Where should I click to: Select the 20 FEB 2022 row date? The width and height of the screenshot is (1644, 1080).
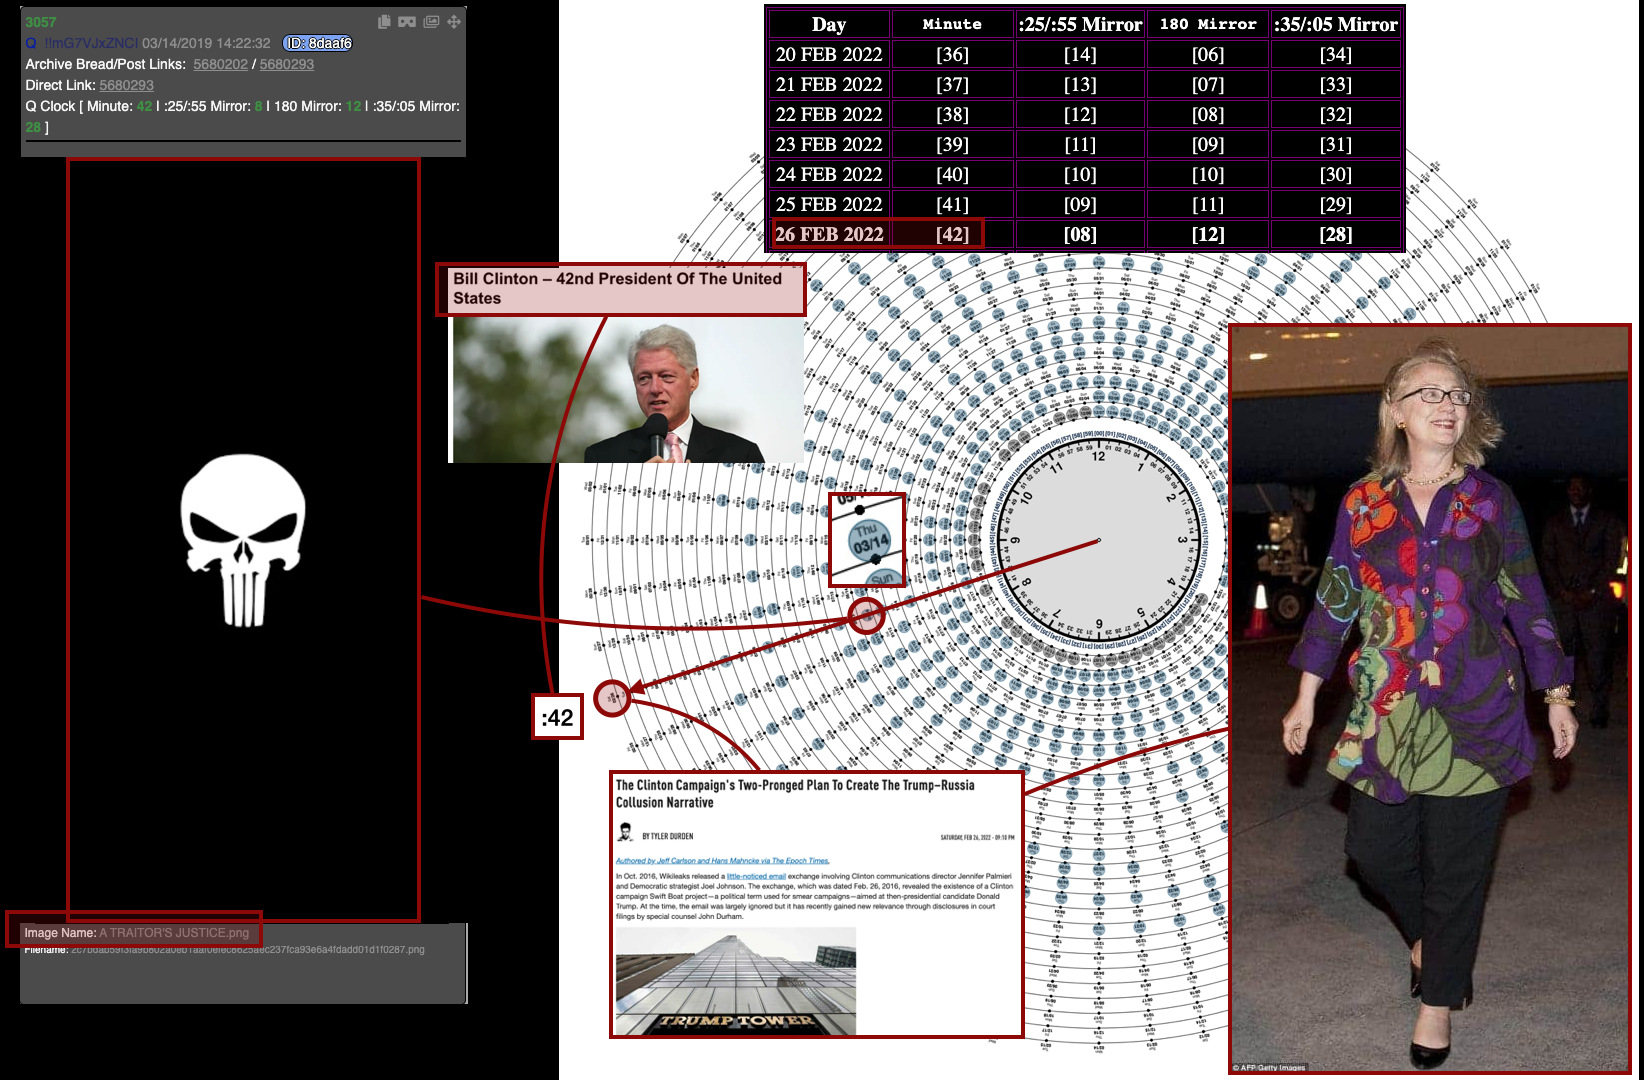(x=829, y=54)
